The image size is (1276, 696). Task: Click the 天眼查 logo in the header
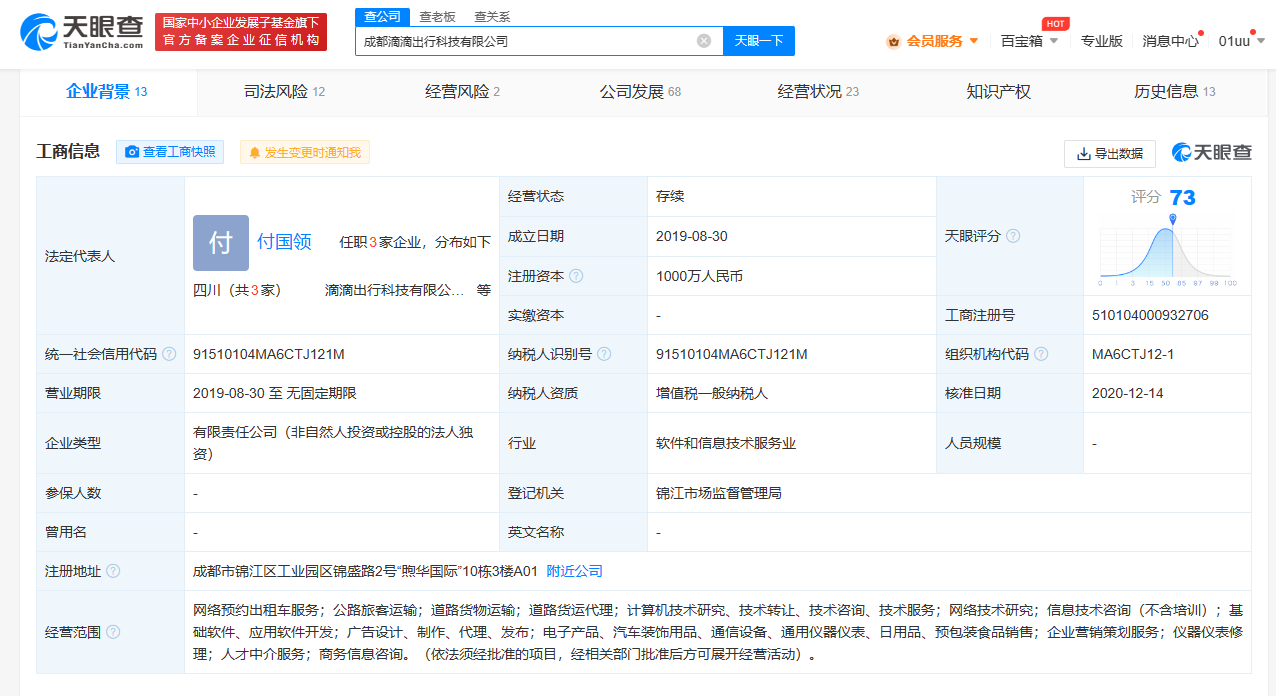82,31
